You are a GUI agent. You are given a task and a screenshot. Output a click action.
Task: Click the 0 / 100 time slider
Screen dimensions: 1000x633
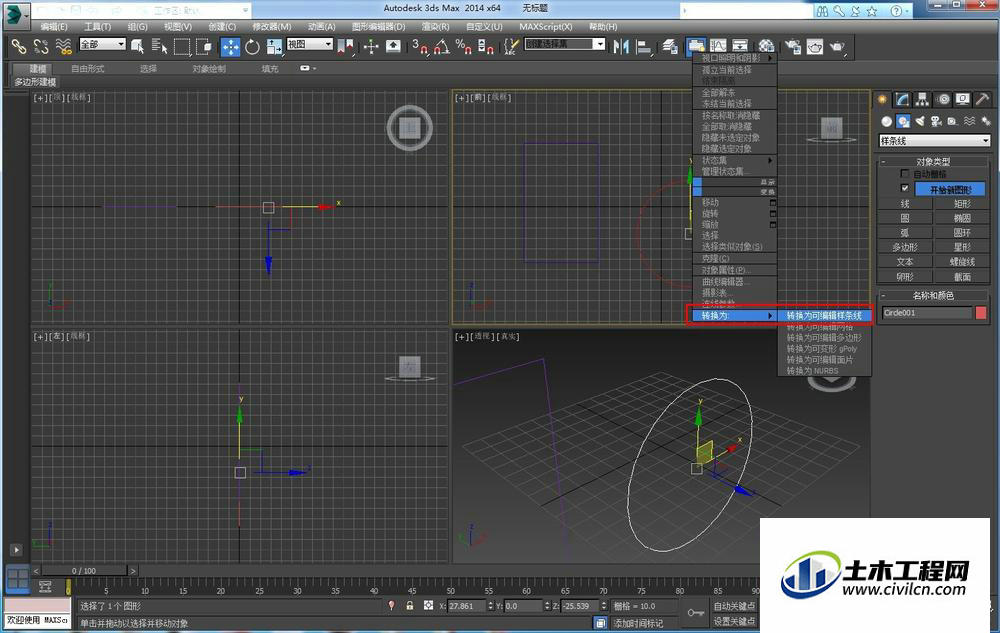click(84, 571)
